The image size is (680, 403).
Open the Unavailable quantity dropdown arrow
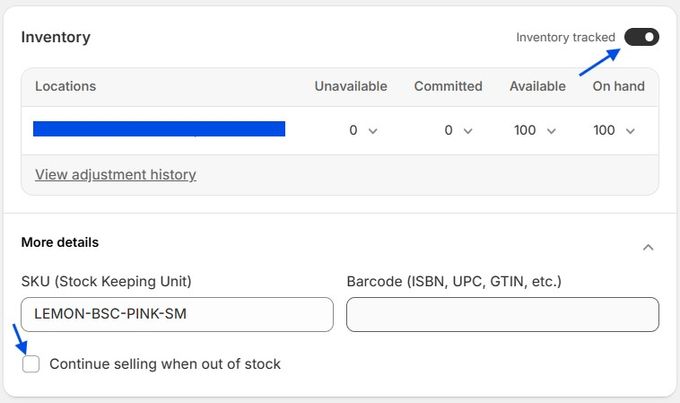373,131
